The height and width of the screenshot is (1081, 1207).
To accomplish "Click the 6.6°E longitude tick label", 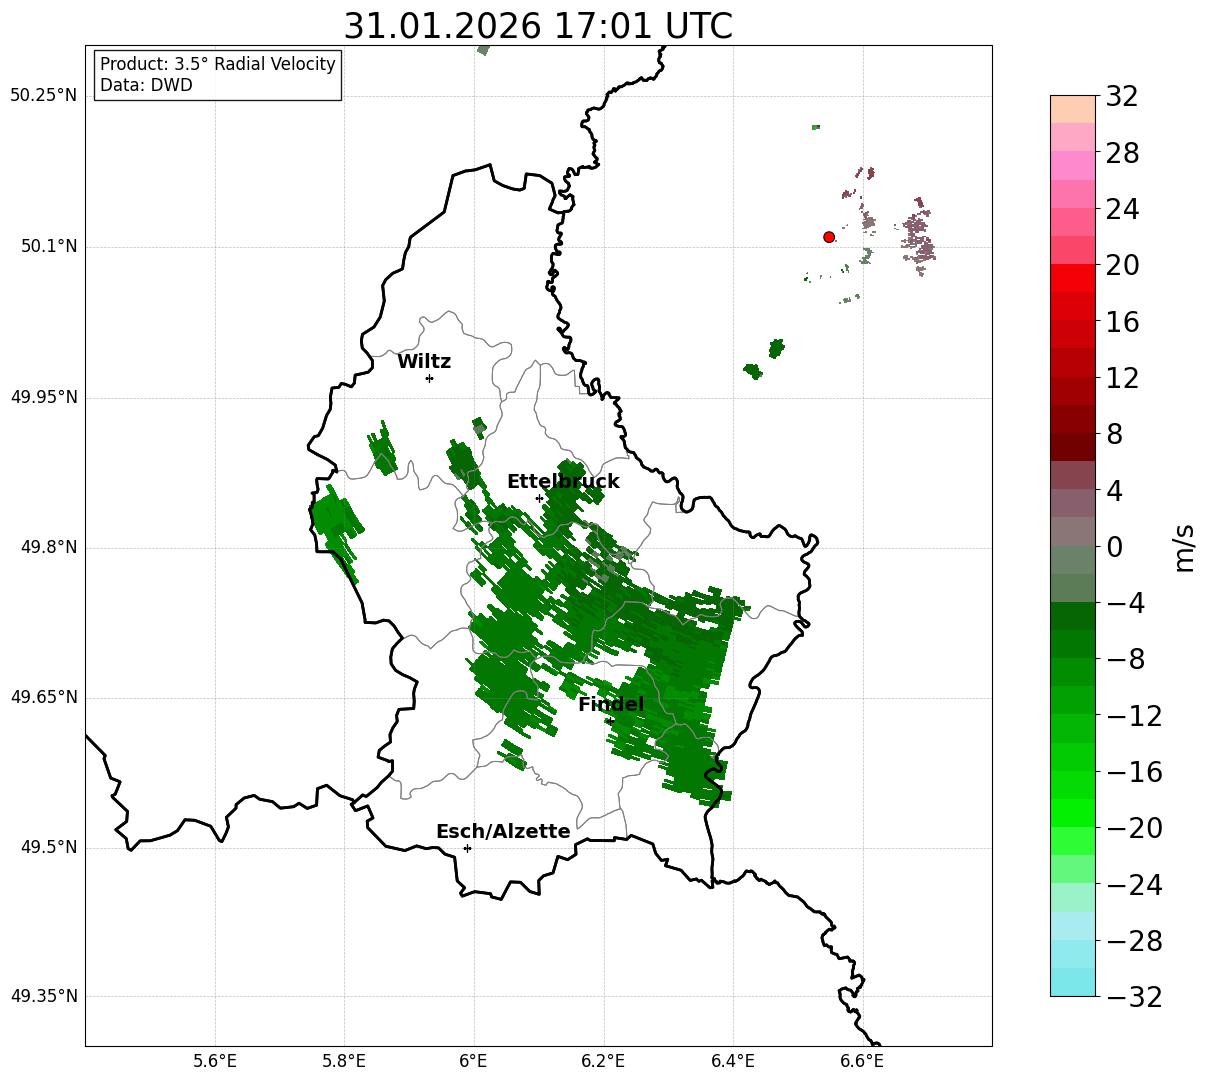I will tap(862, 1061).
